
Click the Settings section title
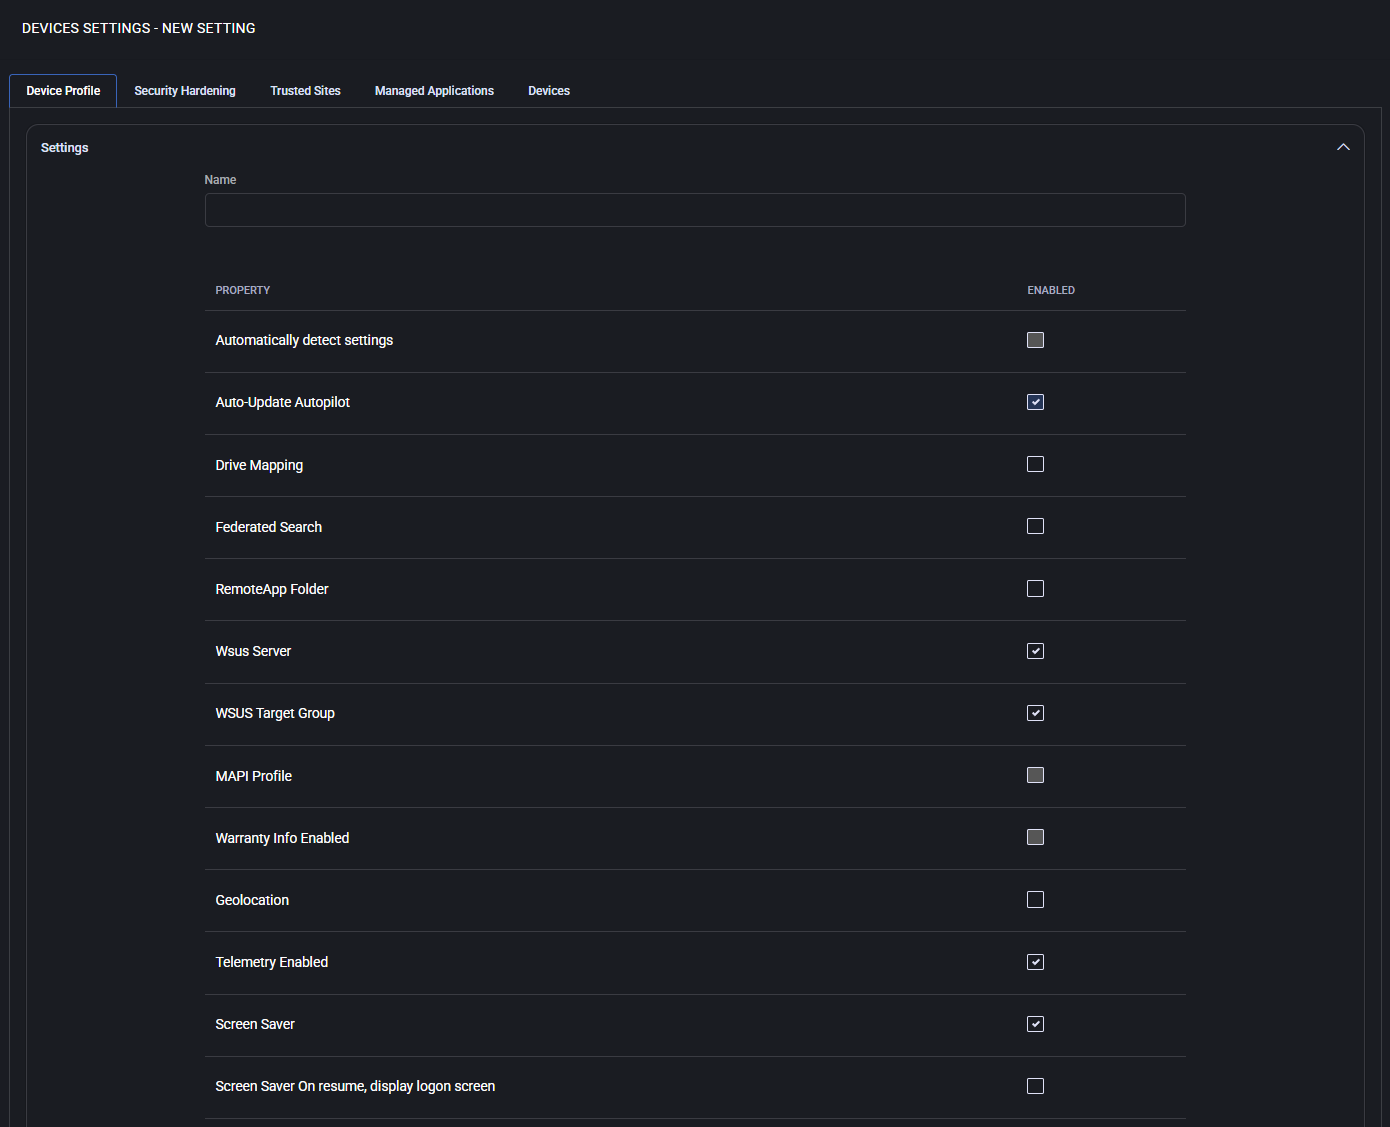point(65,147)
